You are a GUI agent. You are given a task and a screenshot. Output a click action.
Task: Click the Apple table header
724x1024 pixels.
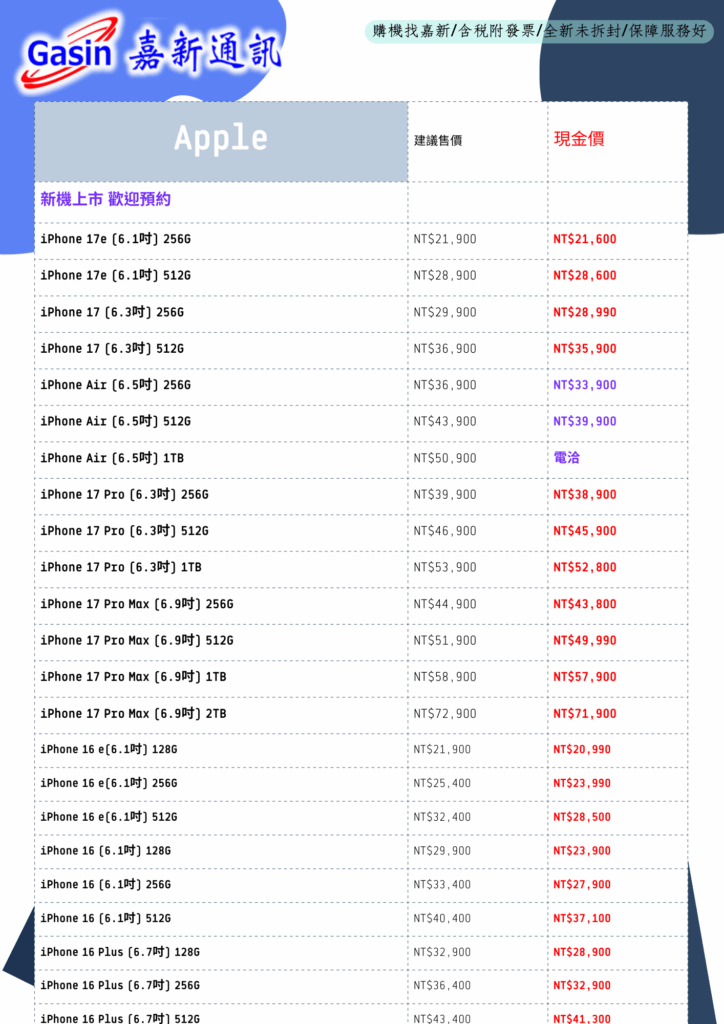click(221, 139)
